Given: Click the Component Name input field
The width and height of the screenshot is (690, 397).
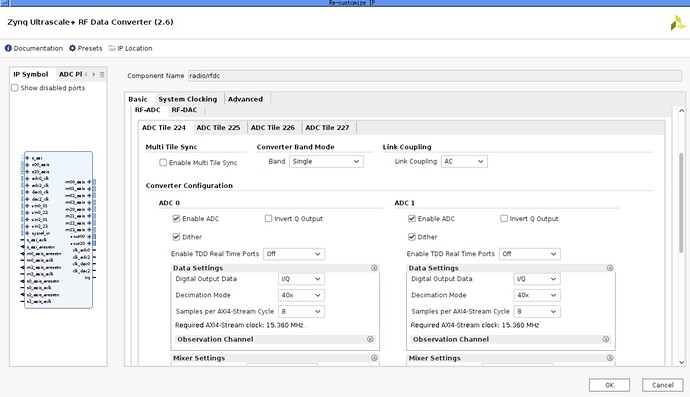Looking at the screenshot, I should click(435, 76).
